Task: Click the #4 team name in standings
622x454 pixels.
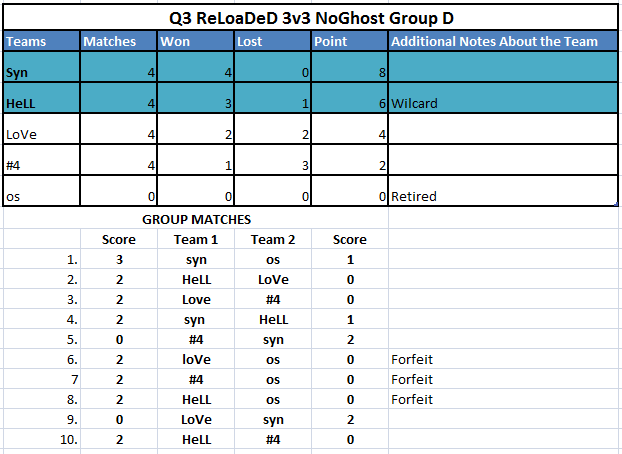Action: tap(41, 165)
